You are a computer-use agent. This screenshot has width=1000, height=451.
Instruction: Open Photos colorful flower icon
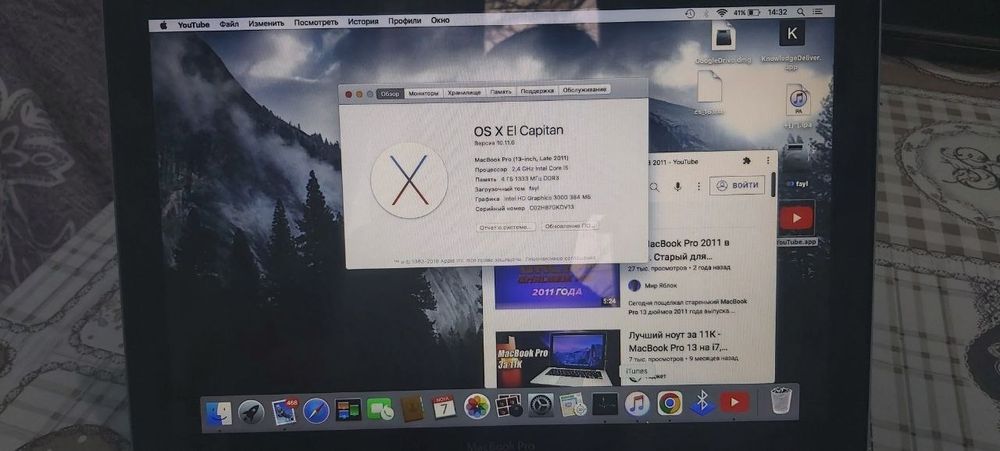[476, 406]
